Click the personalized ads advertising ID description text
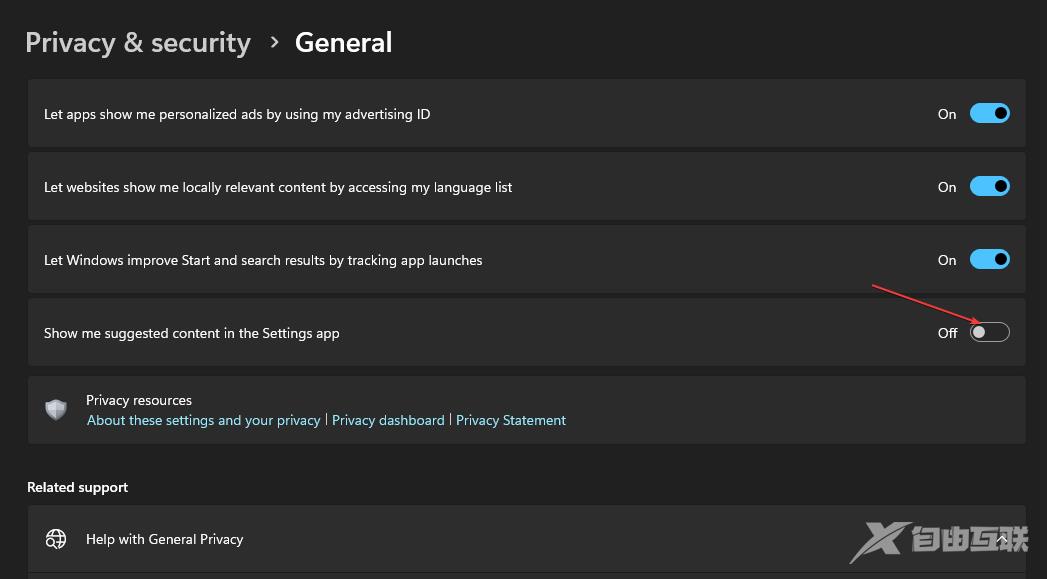The height and width of the screenshot is (579, 1047). coord(237,114)
